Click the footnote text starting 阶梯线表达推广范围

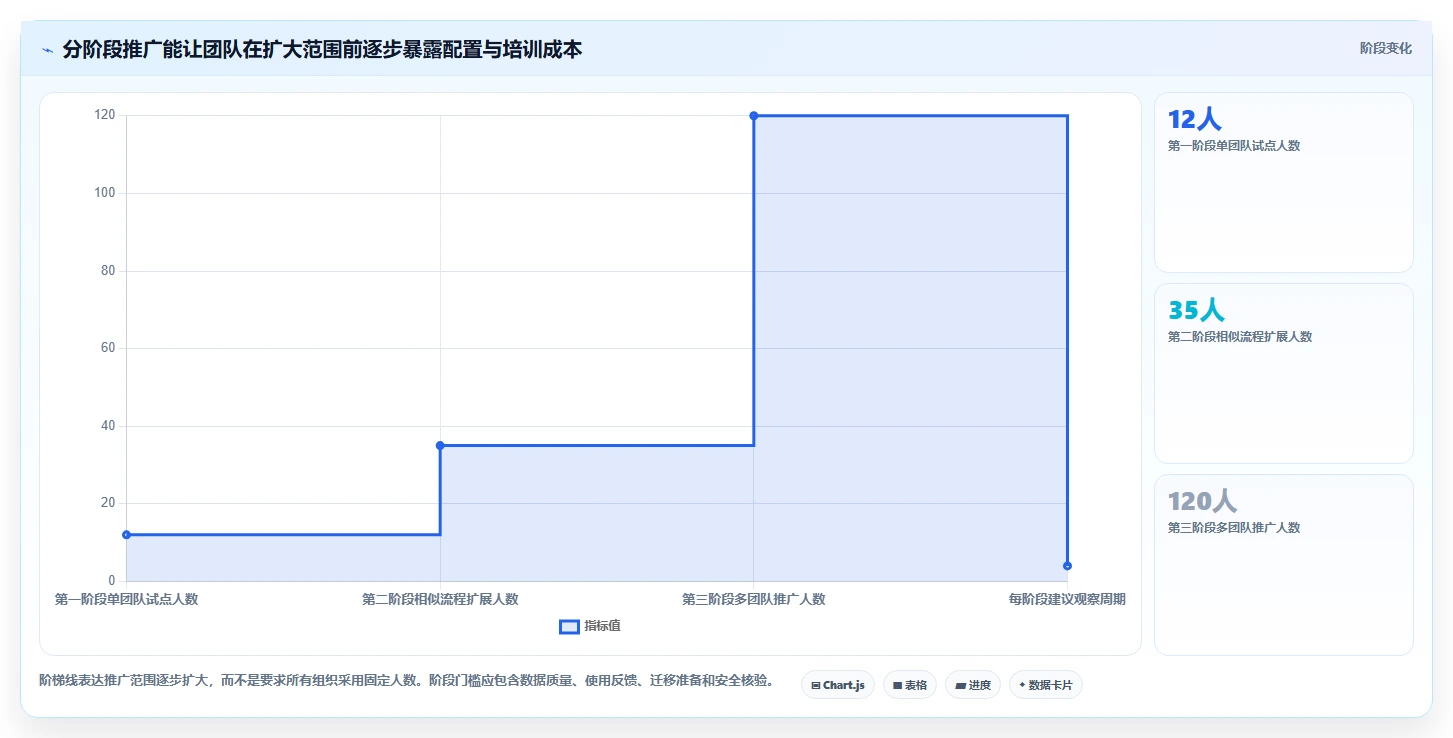click(x=406, y=681)
